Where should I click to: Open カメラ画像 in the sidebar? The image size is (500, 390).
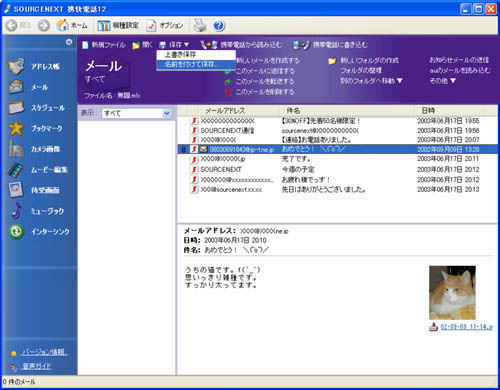35,149
